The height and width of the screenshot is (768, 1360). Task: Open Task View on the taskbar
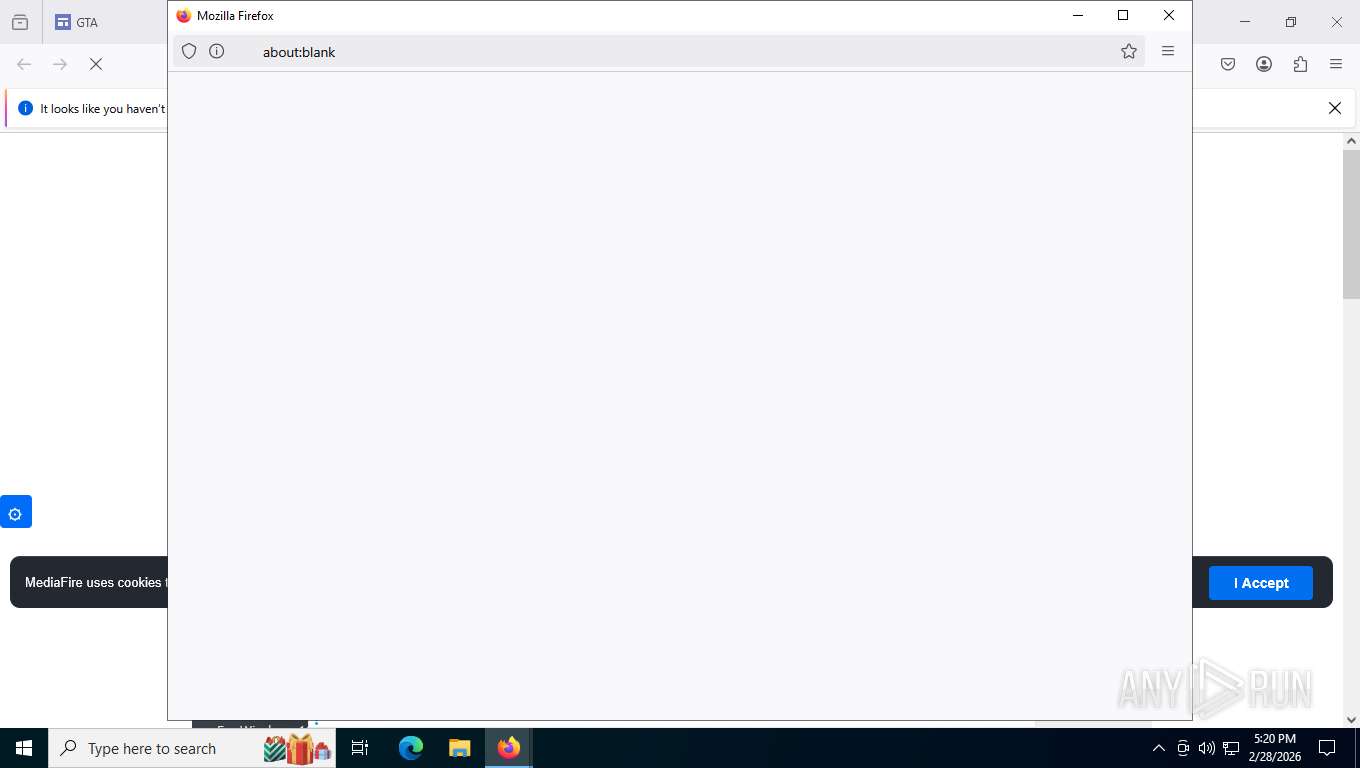pyautogui.click(x=360, y=748)
